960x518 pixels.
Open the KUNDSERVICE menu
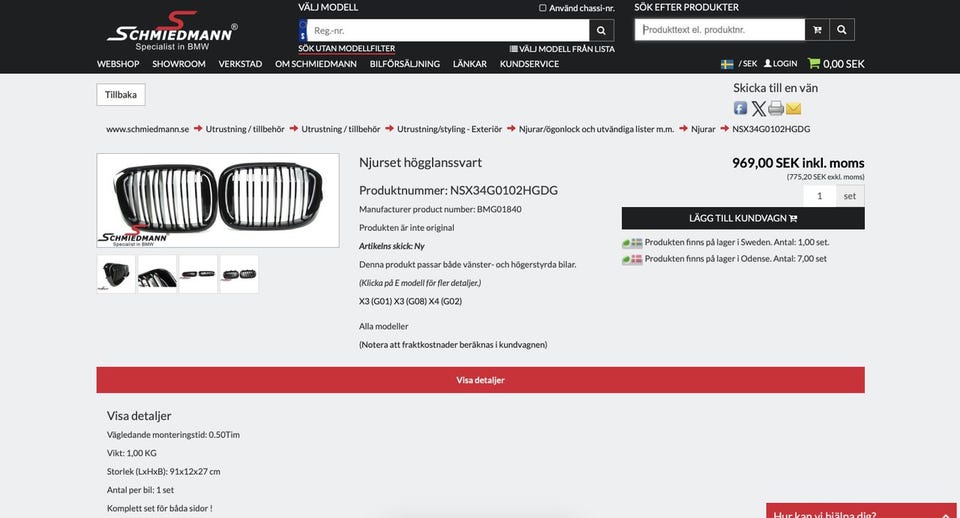coord(529,64)
